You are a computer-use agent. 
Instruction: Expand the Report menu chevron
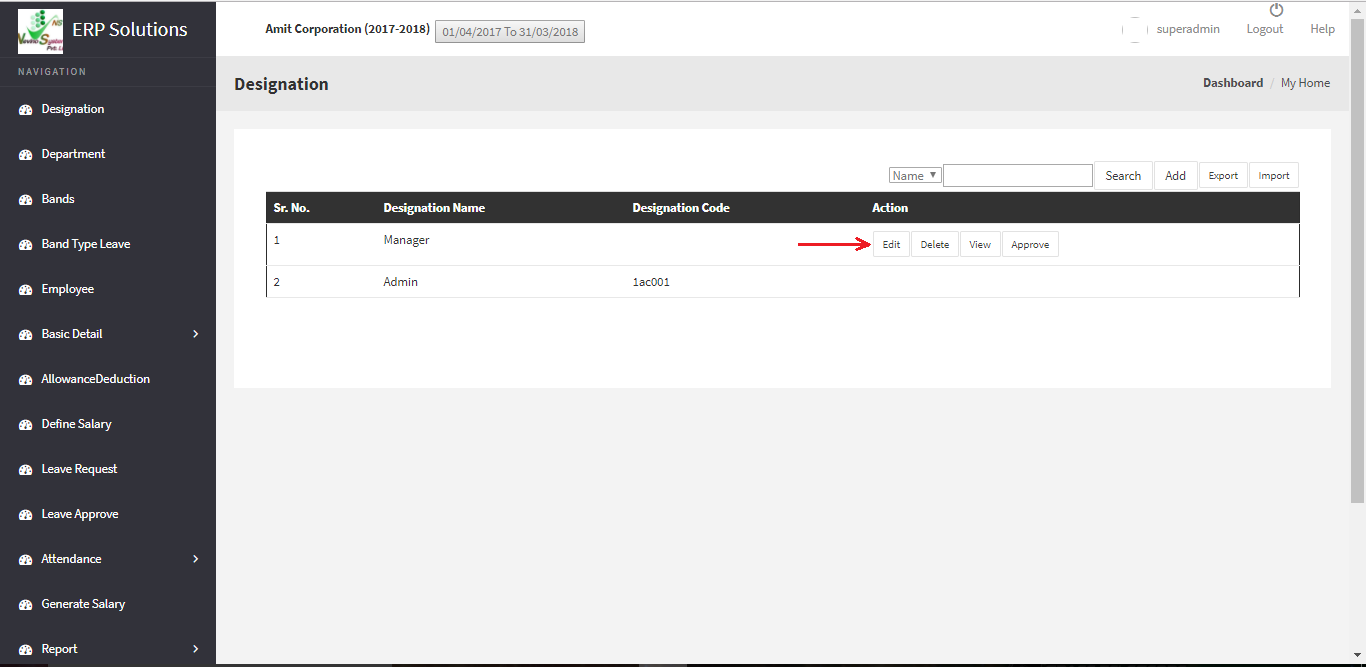(195, 649)
